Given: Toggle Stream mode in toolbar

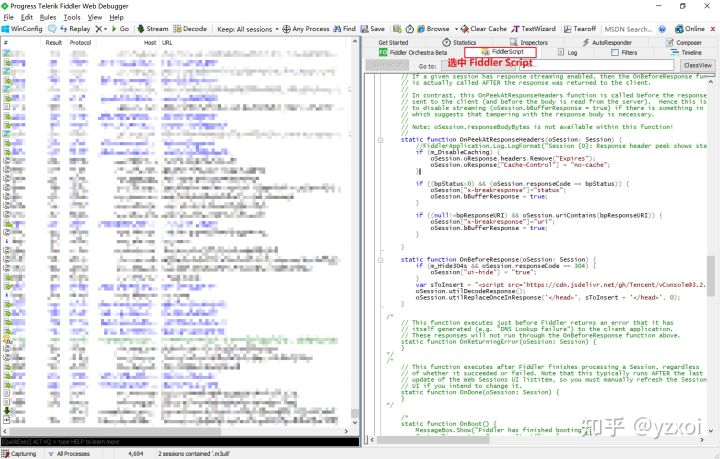Looking at the screenshot, I should pyautogui.click(x=153, y=28).
